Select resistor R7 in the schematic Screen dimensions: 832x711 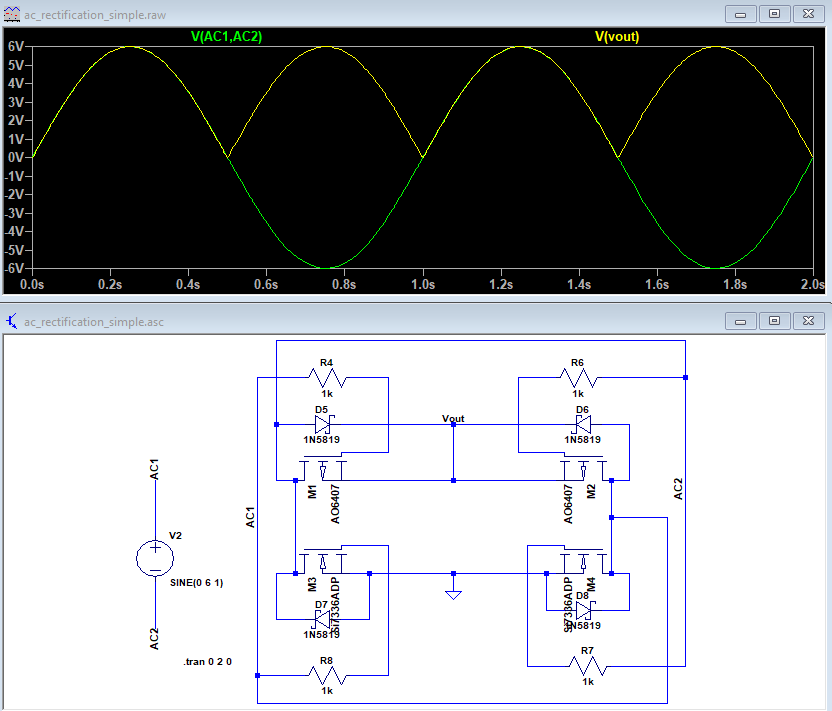(588, 666)
